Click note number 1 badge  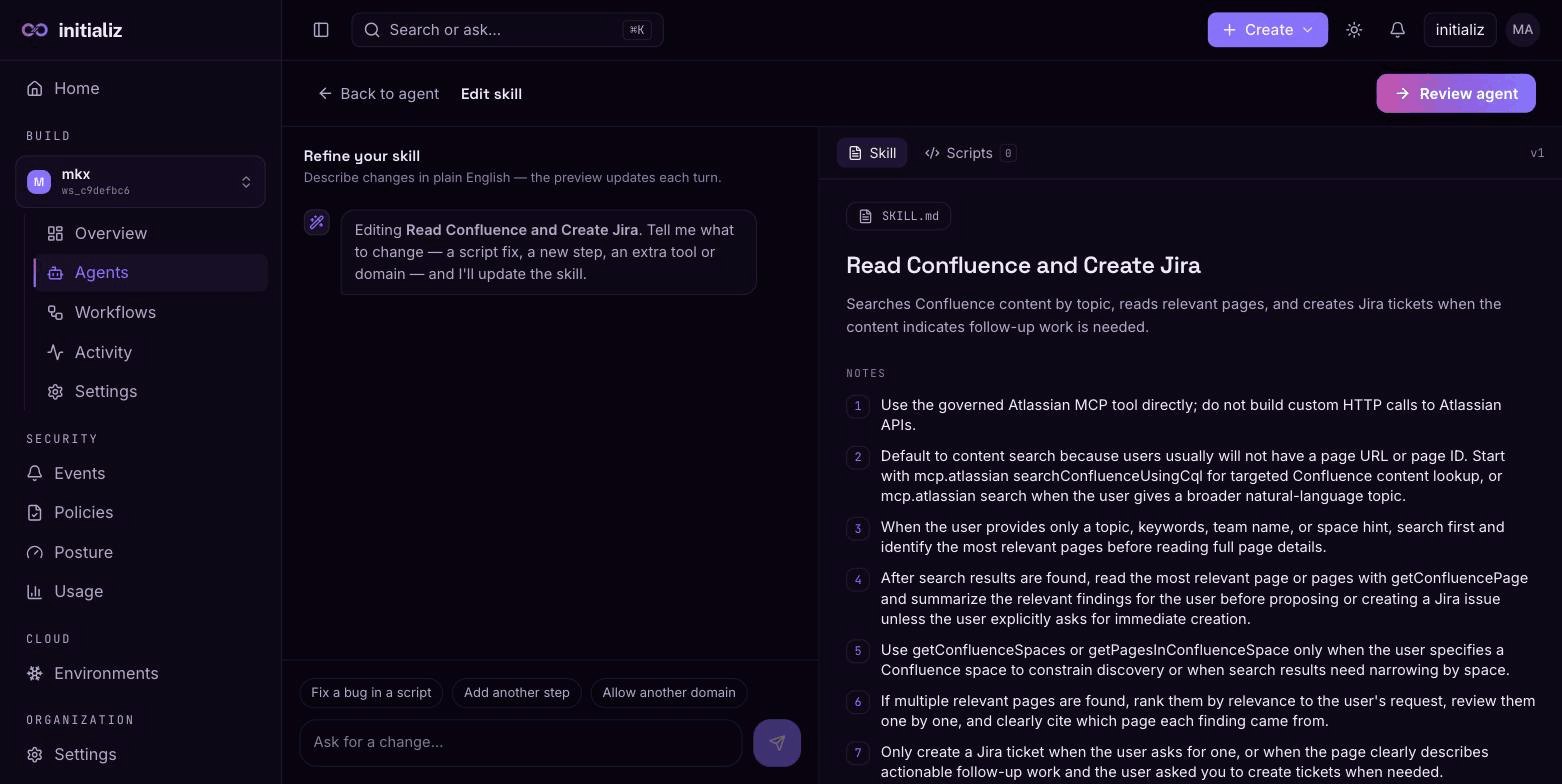(x=858, y=406)
